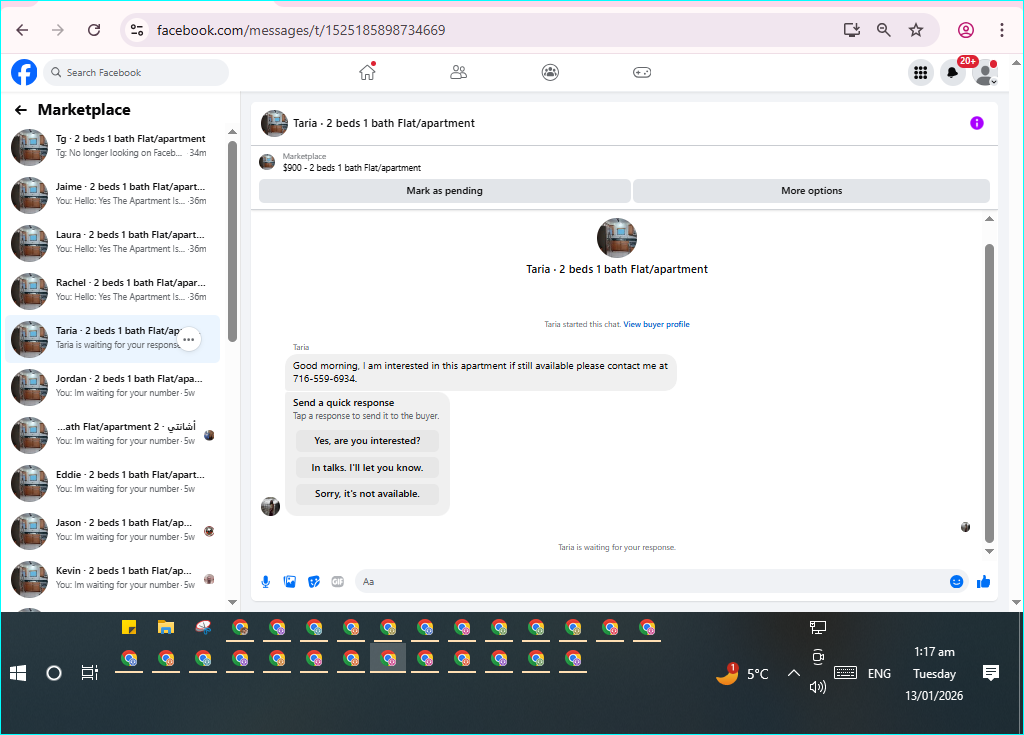Click the Mark as pending button
Screen dimensions: 1024x735
[445, 191]
